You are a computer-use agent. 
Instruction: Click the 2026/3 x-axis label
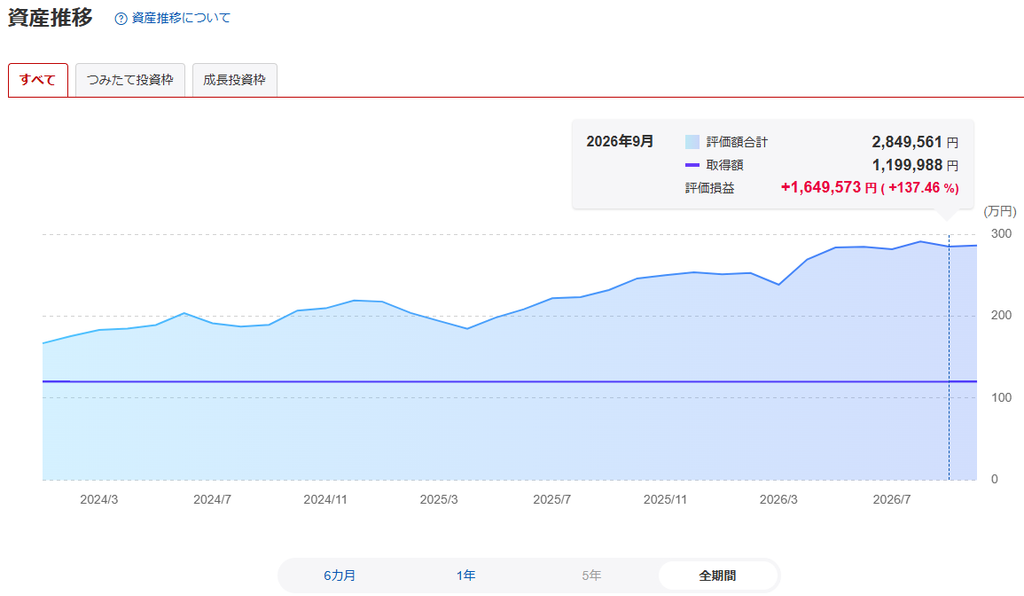(778, 499)
